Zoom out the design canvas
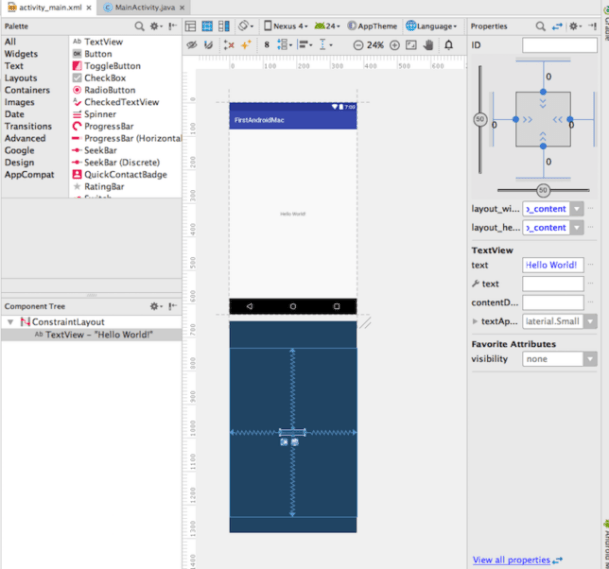 click(x=358, y=45)
